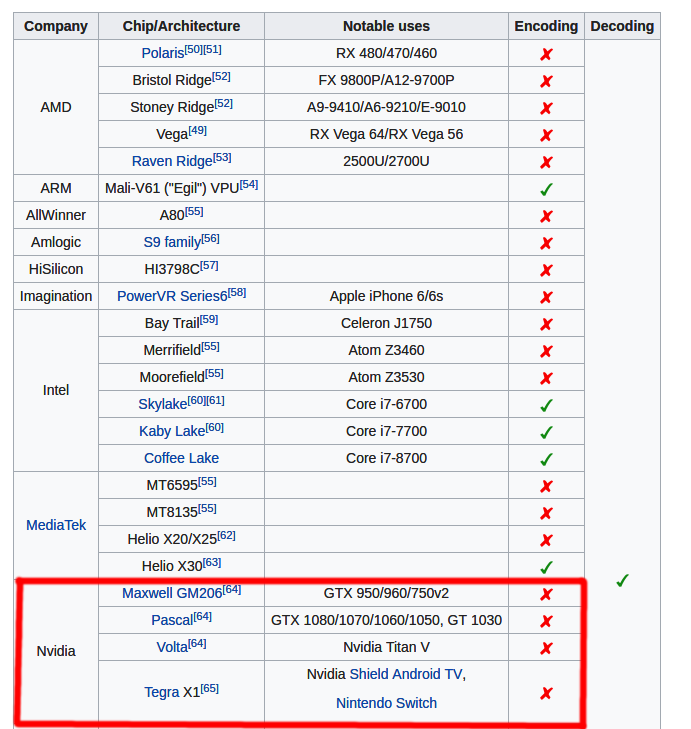The height and width of the screenshot is (729, 691).
Task: Click the encoding X for Tegra X1
Action: pos(546,694)
